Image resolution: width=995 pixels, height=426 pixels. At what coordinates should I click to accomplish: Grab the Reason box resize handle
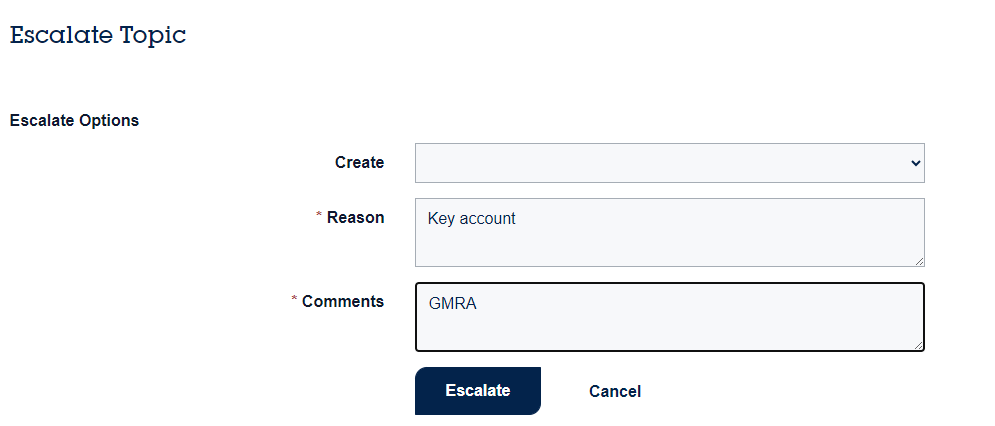tap(919, 261)
